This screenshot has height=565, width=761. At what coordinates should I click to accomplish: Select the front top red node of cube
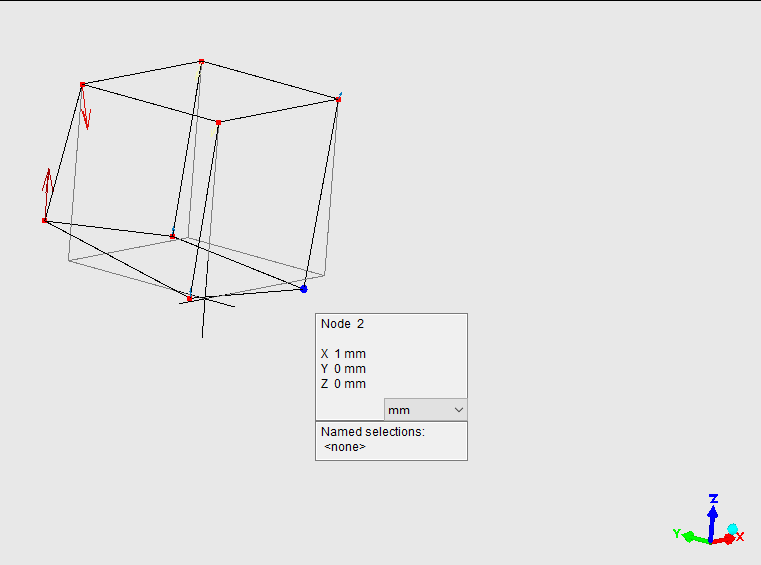tap(218, 122)
